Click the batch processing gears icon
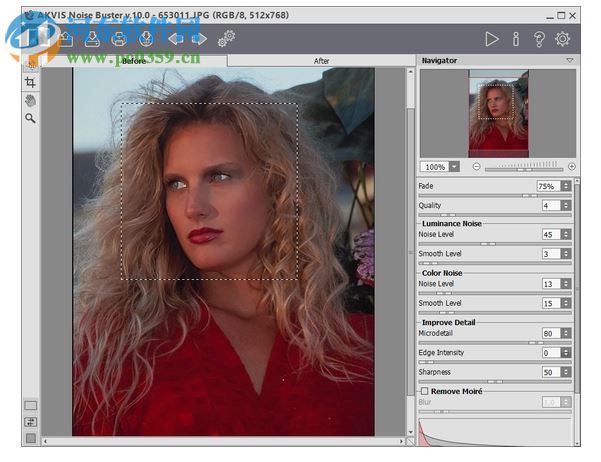601x462 pixels. click(x=227, y=38)
